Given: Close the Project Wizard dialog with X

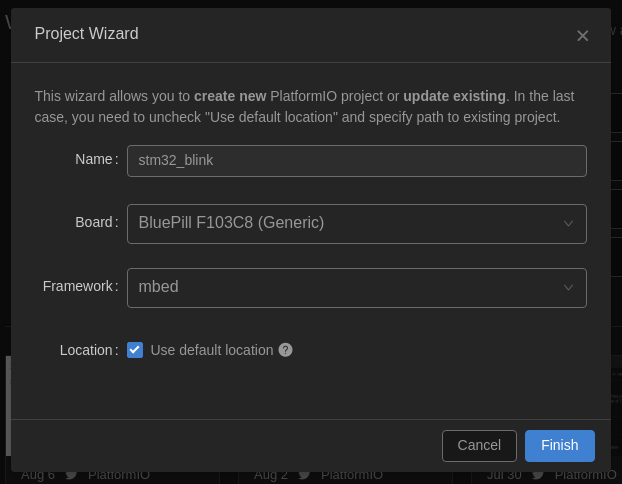Looking at the screenshot, I should 582,36.
